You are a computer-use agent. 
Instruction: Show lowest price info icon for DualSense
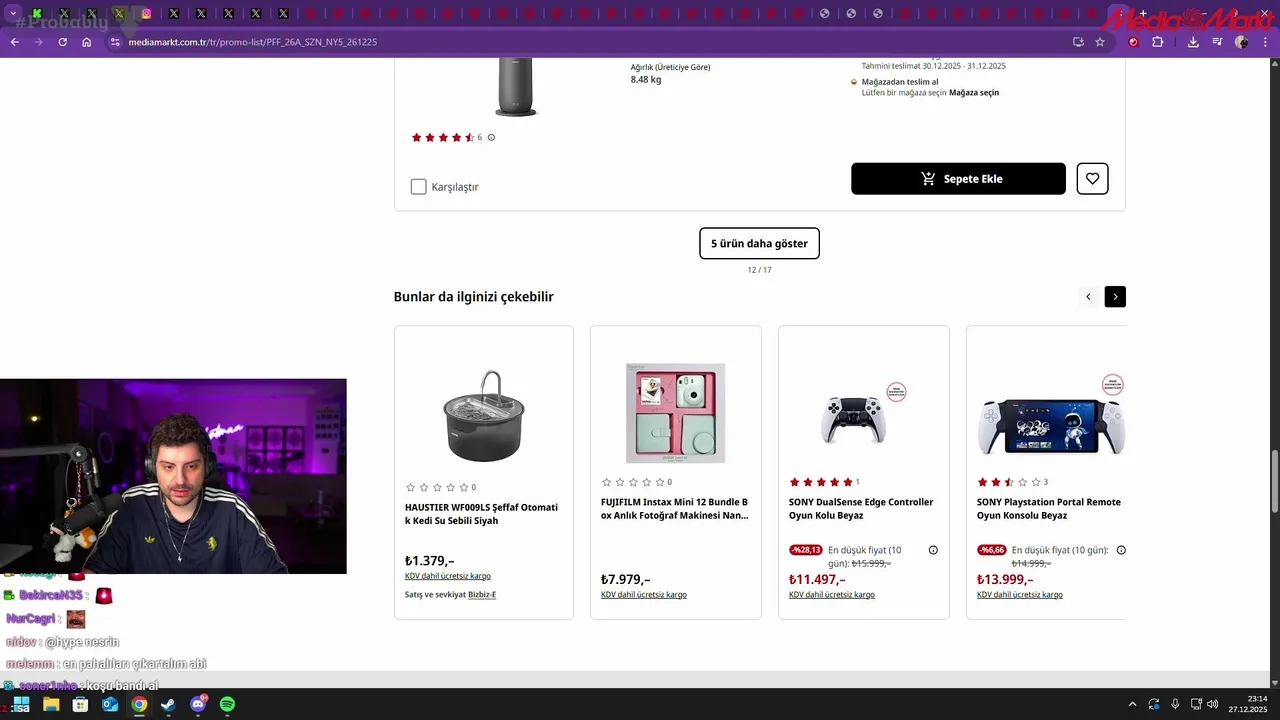[933, 550]
